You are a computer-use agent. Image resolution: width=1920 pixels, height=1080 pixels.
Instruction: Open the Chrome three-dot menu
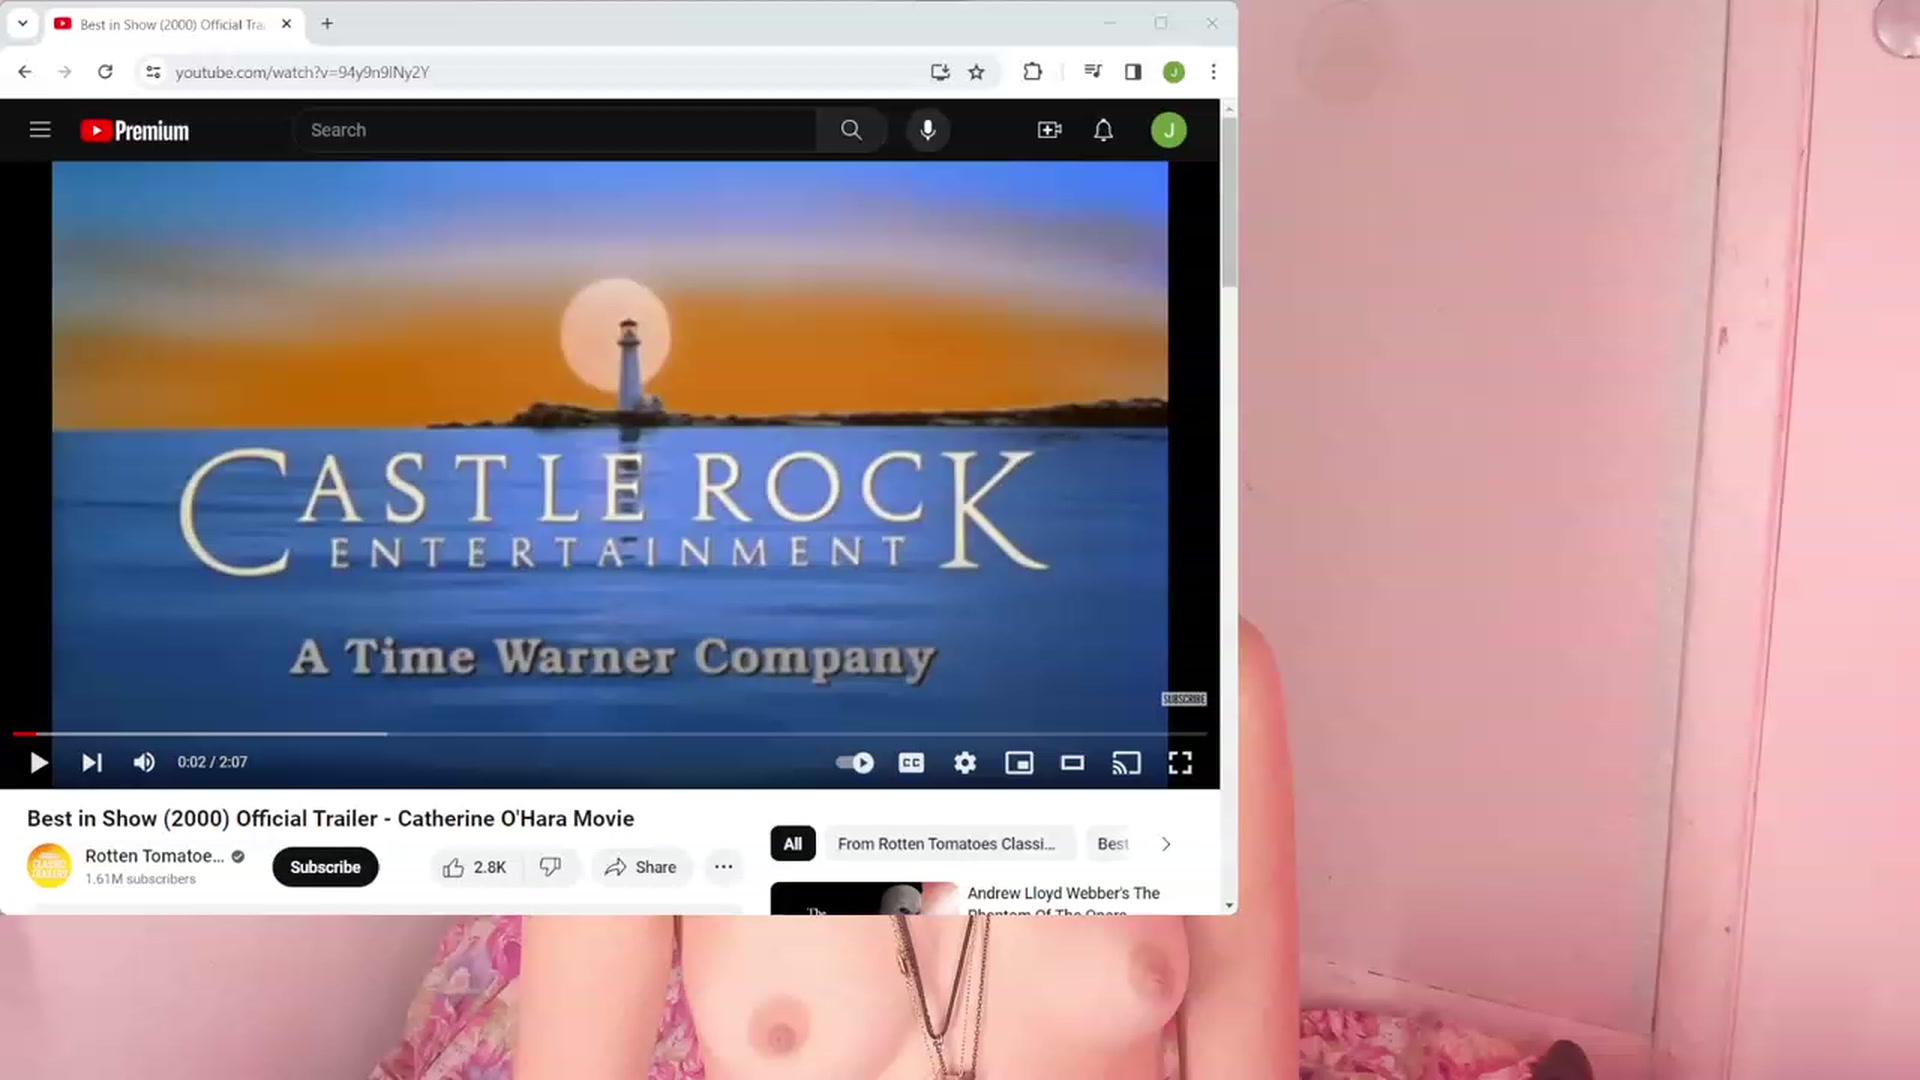[1213, 72]
